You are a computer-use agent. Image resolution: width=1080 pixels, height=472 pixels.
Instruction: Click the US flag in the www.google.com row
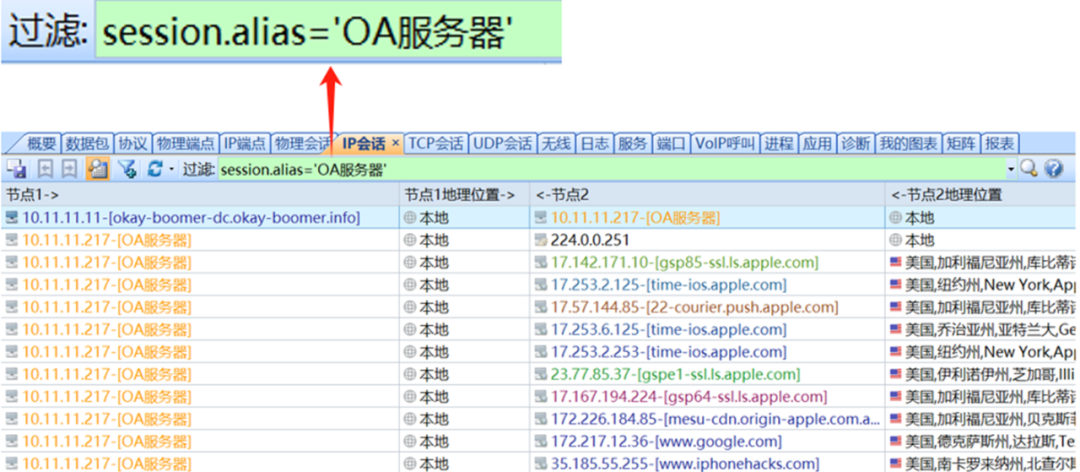point(895,441)
